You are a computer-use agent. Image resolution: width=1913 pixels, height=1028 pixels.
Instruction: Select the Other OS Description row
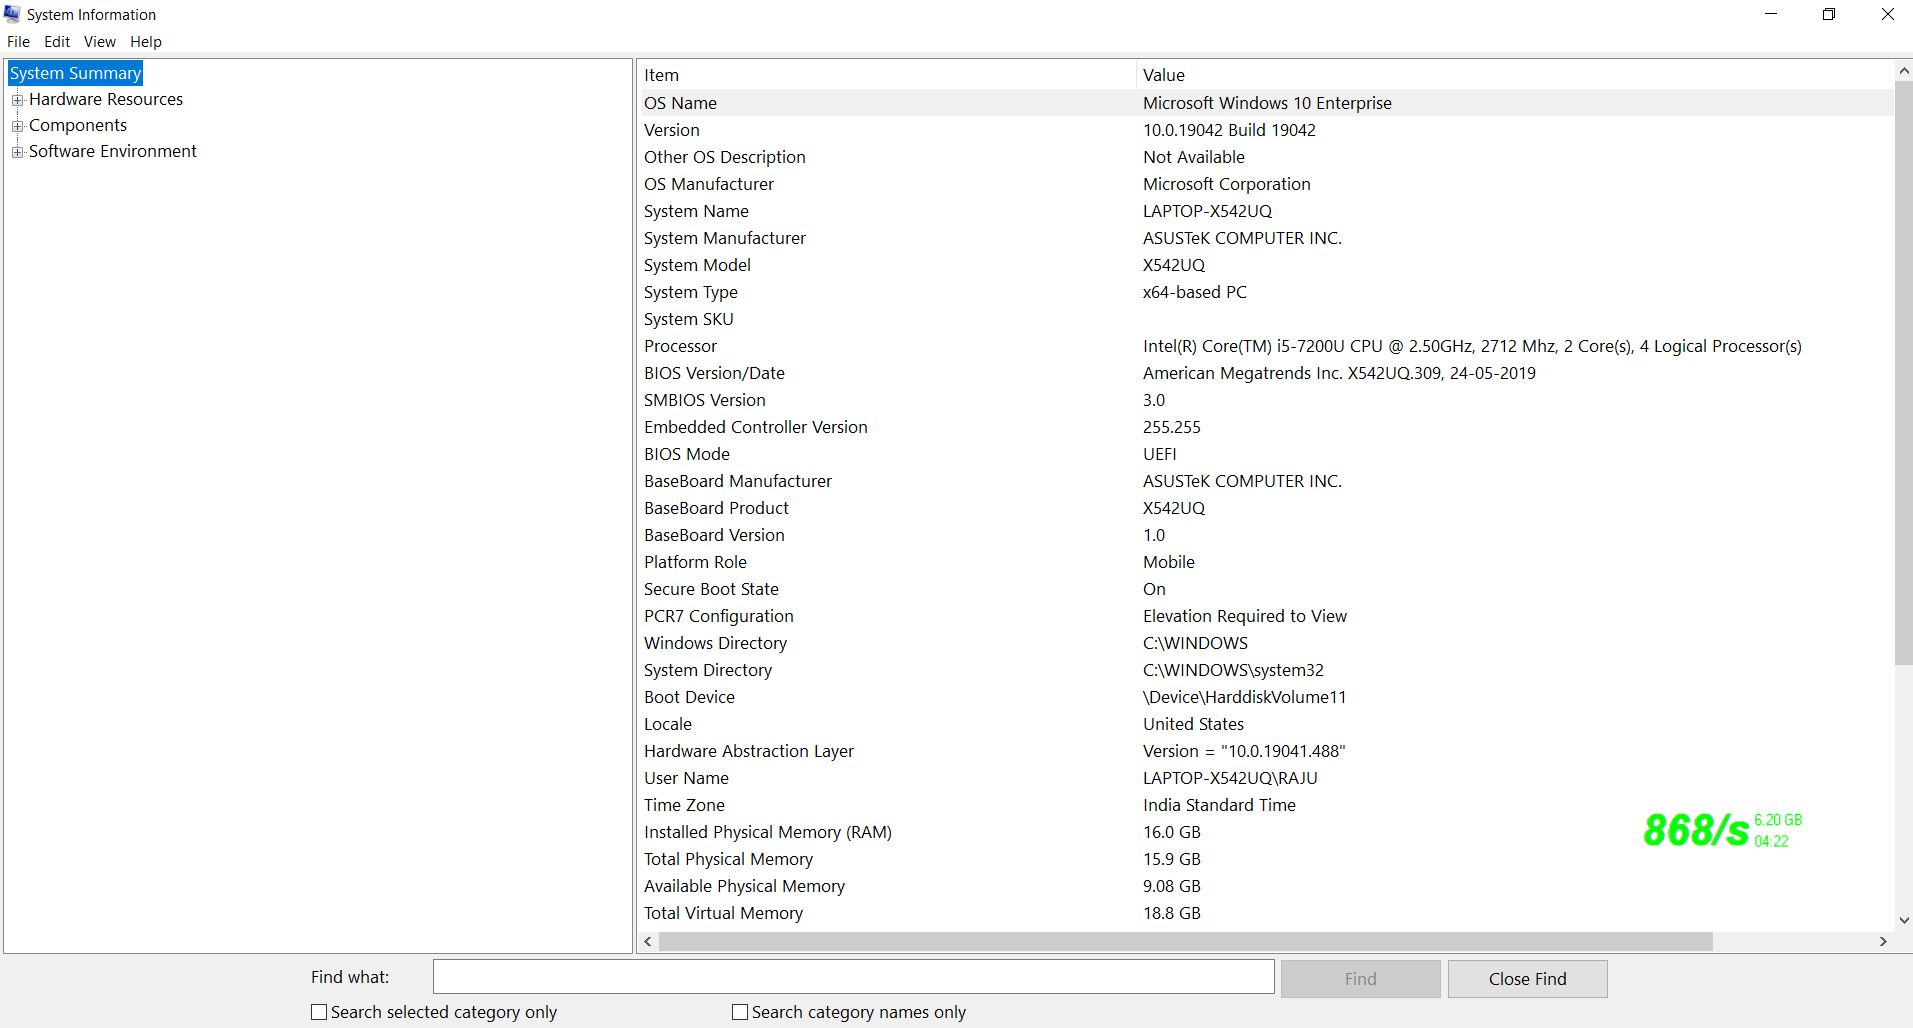[x=1265, y=157]
